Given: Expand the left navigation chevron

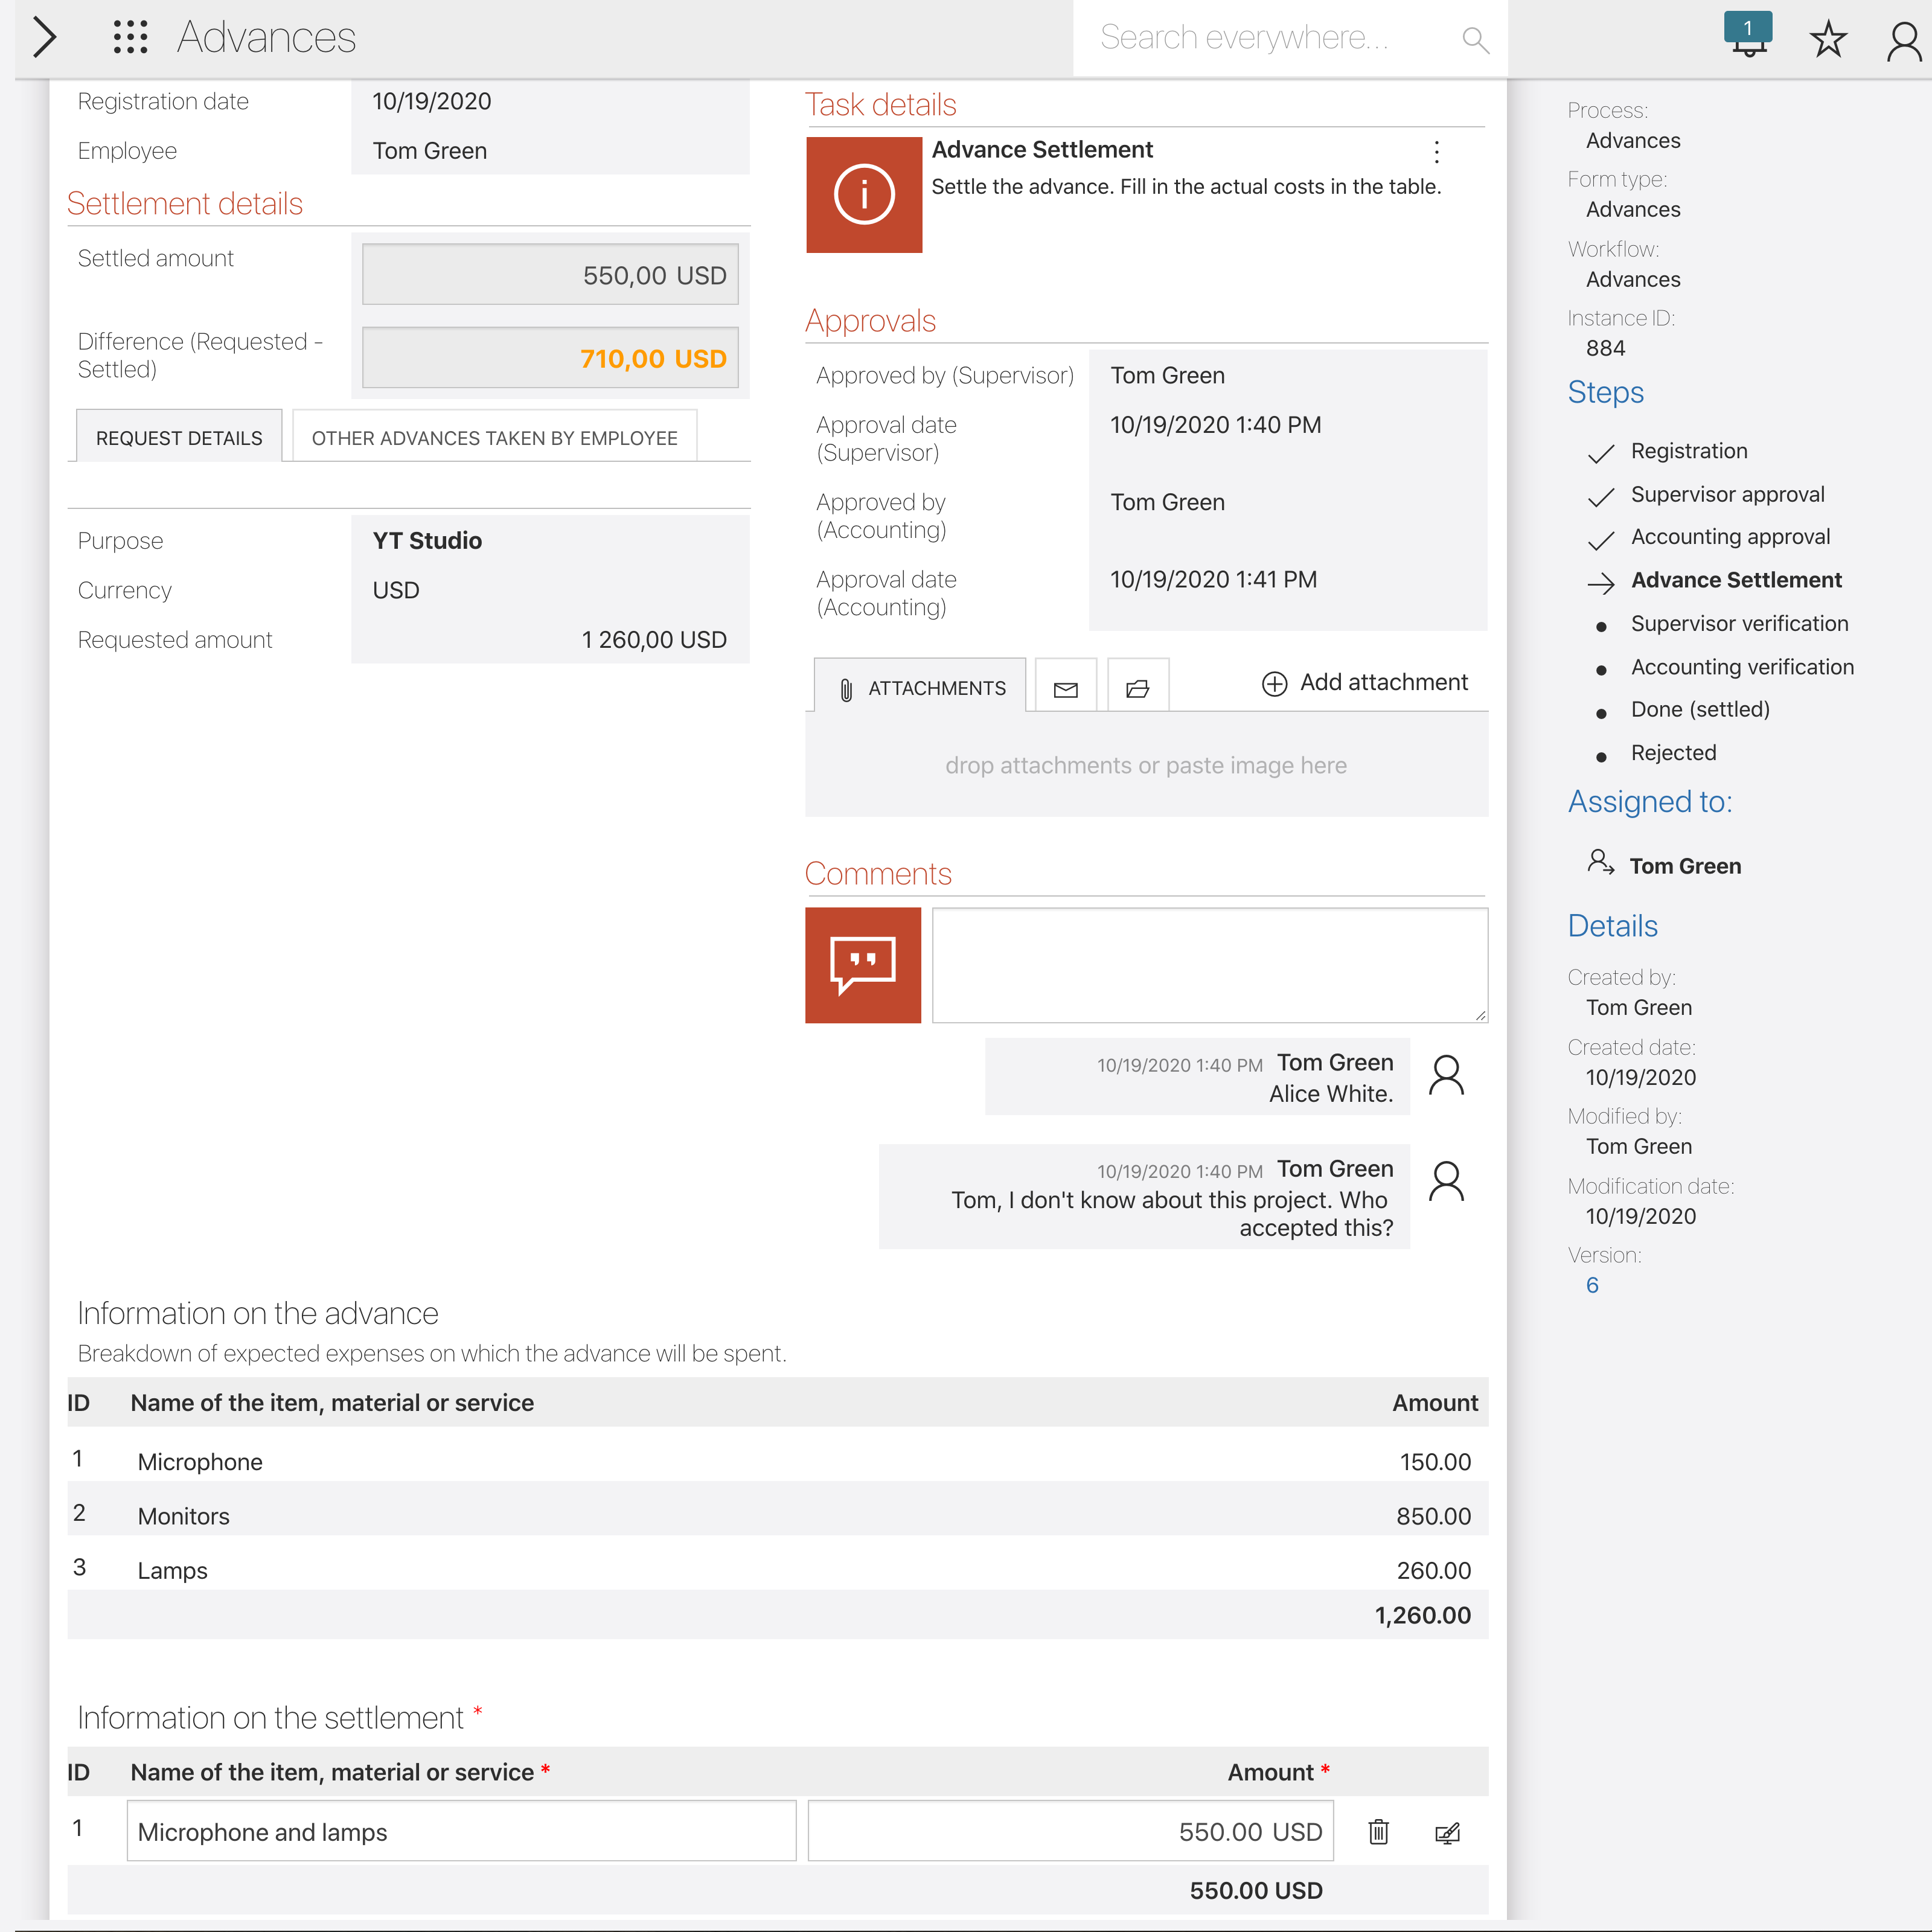Looking at the screenshot, I should coord(44,38).
